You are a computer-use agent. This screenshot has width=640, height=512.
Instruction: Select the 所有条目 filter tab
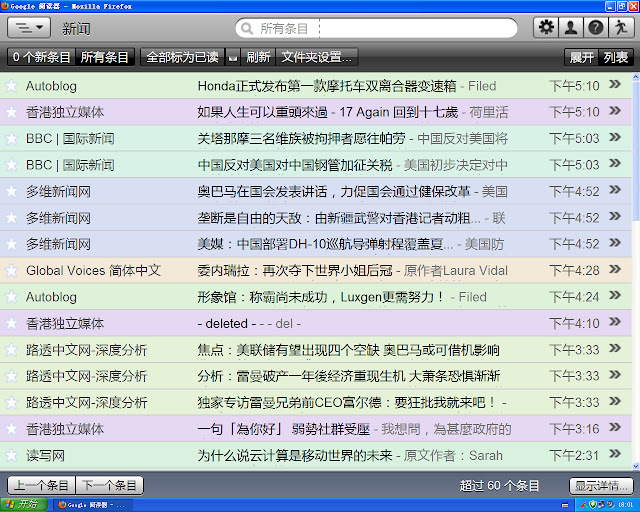tap(104, 57)
